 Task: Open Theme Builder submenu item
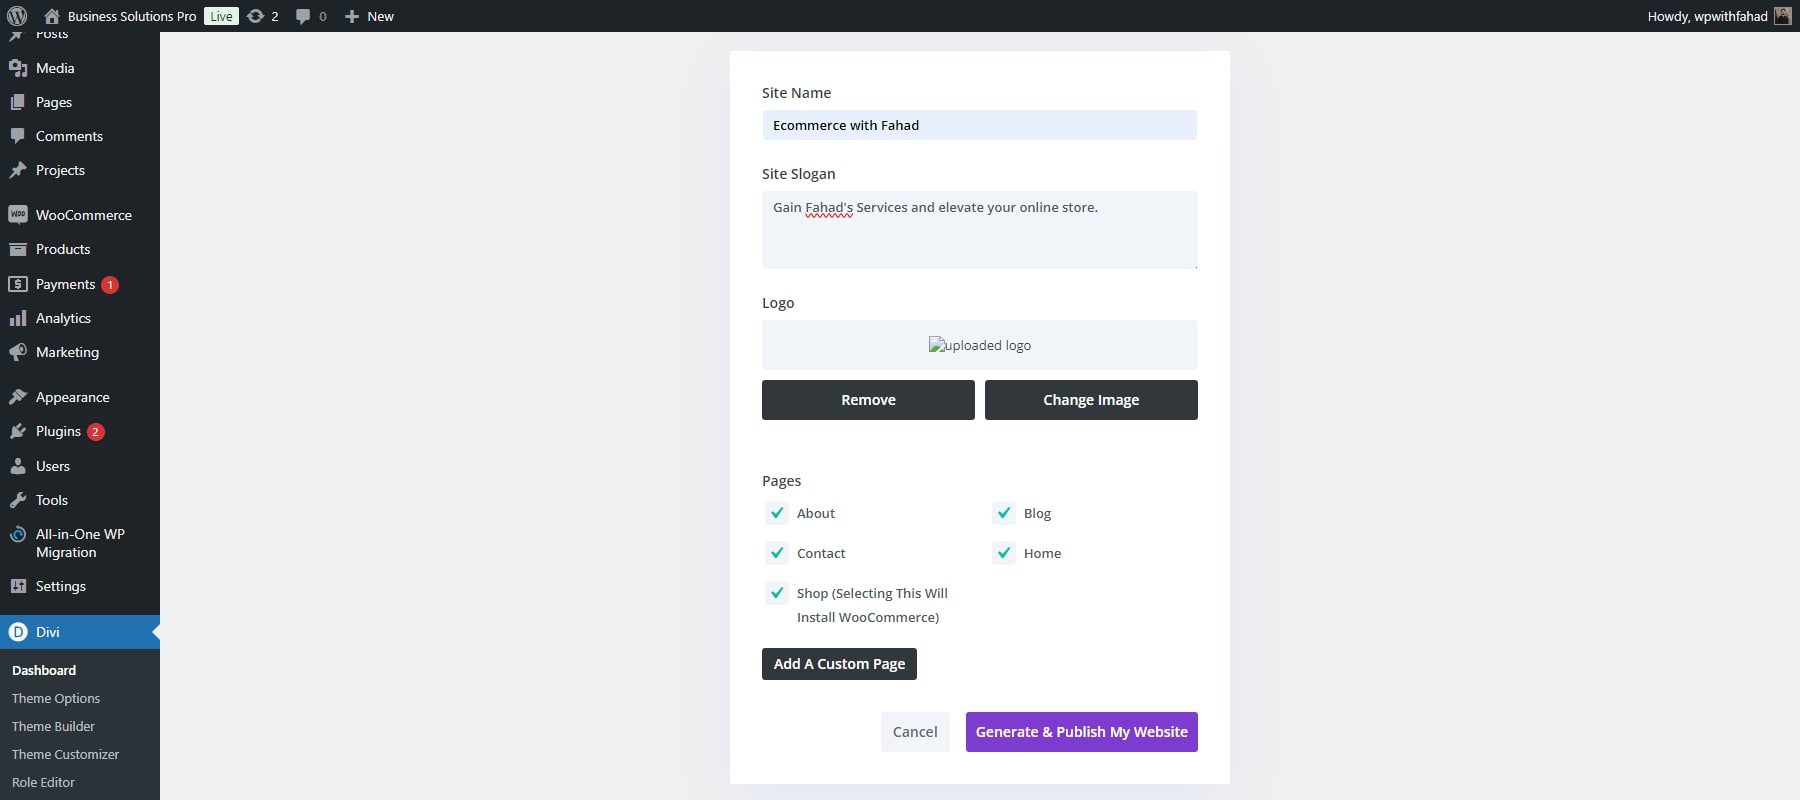[53, 726]
